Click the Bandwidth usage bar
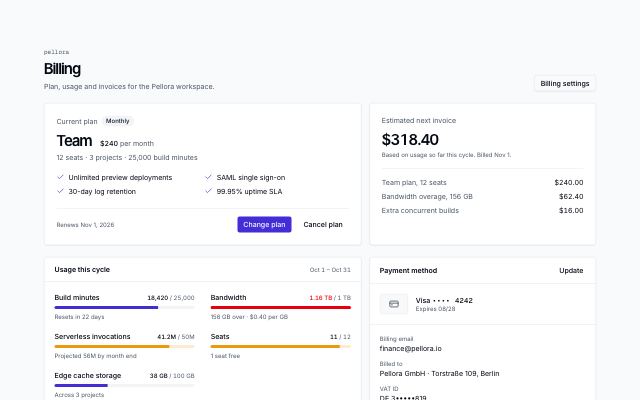This screenshot has width=640, height=400. pyautogui.click(x=281, y=307)
